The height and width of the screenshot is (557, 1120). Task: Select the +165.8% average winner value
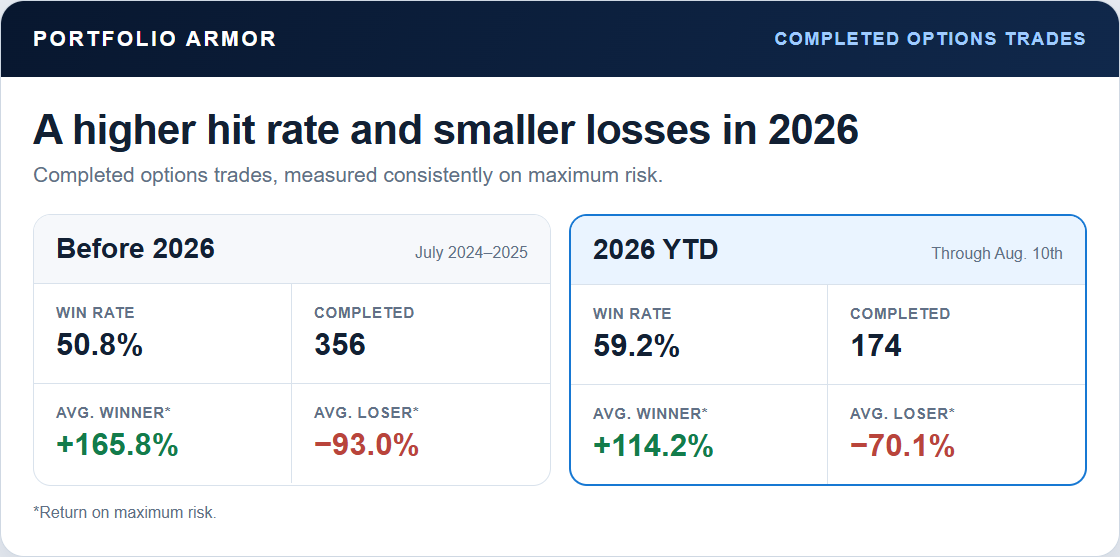coord(117,445)
